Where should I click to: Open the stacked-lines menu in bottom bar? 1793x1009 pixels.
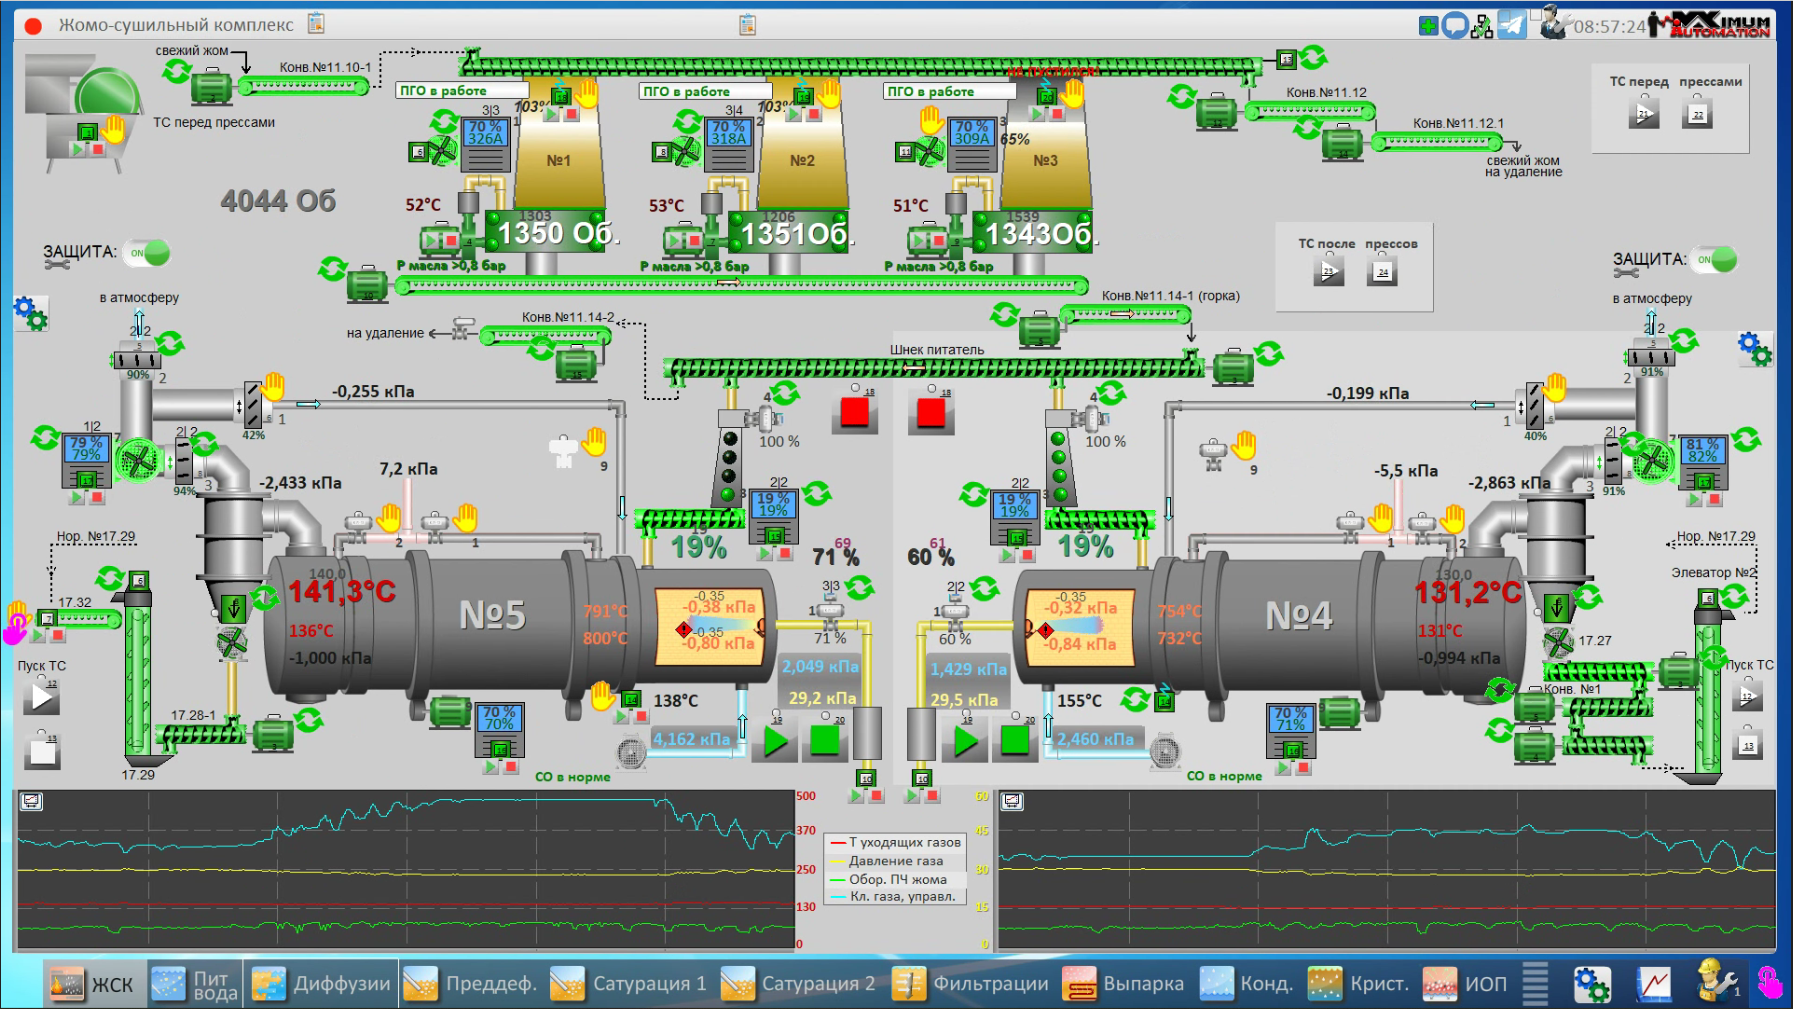click(1535, 984)
